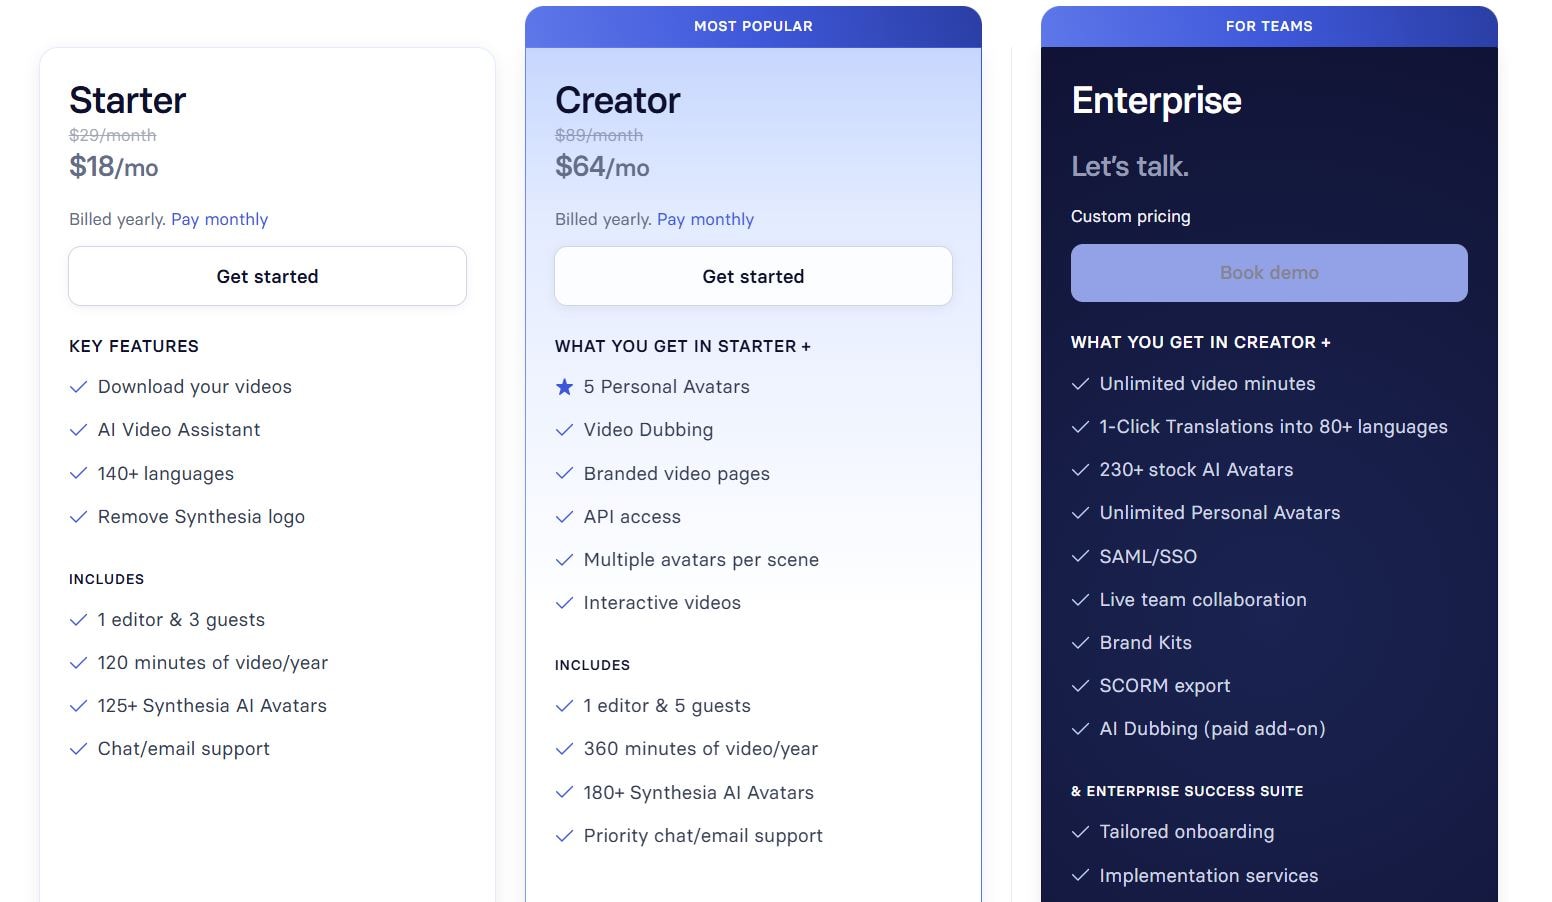Click WHAT YOU GET IN CREATOR + heading
Image resolution: width=1552 pixels, height=902 pixels.
click(1201, 342)
